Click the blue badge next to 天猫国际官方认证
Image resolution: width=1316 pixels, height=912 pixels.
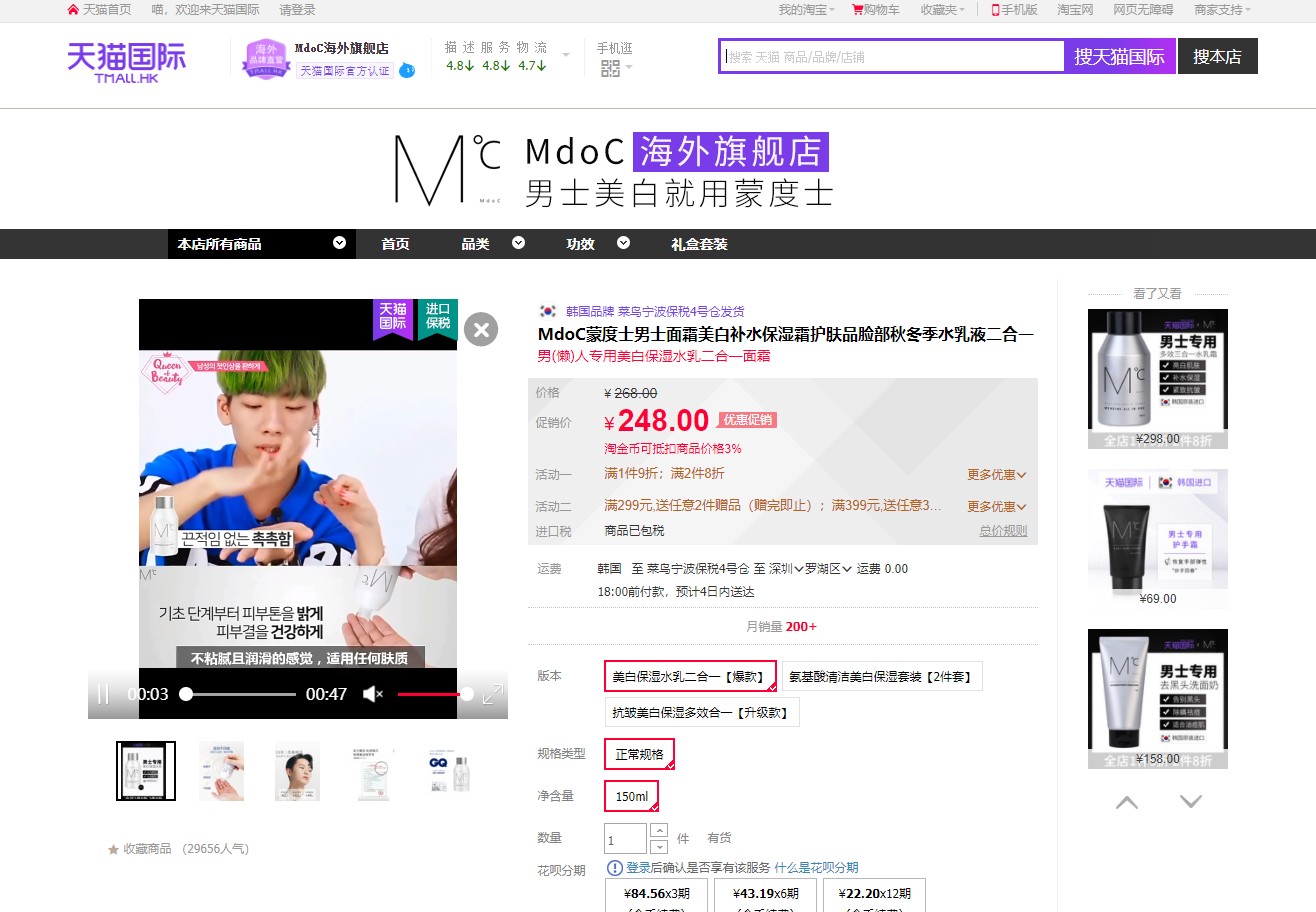point(406,71)
